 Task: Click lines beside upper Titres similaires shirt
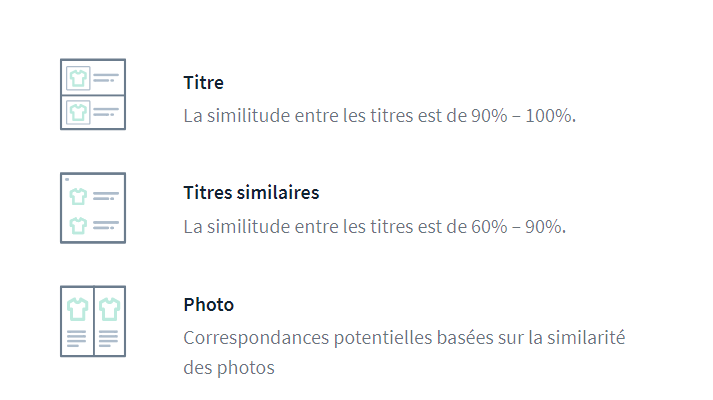pyautogui.click(x=106, y=196)
